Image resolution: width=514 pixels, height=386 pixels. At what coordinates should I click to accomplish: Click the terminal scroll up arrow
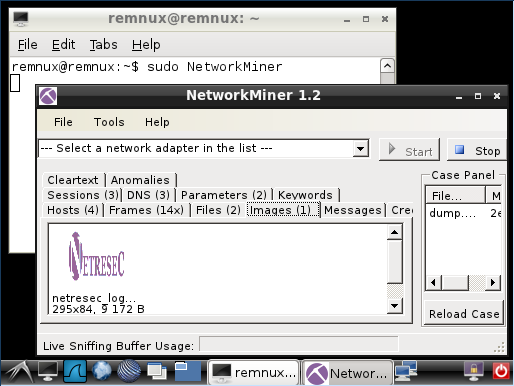coord(387,66)
